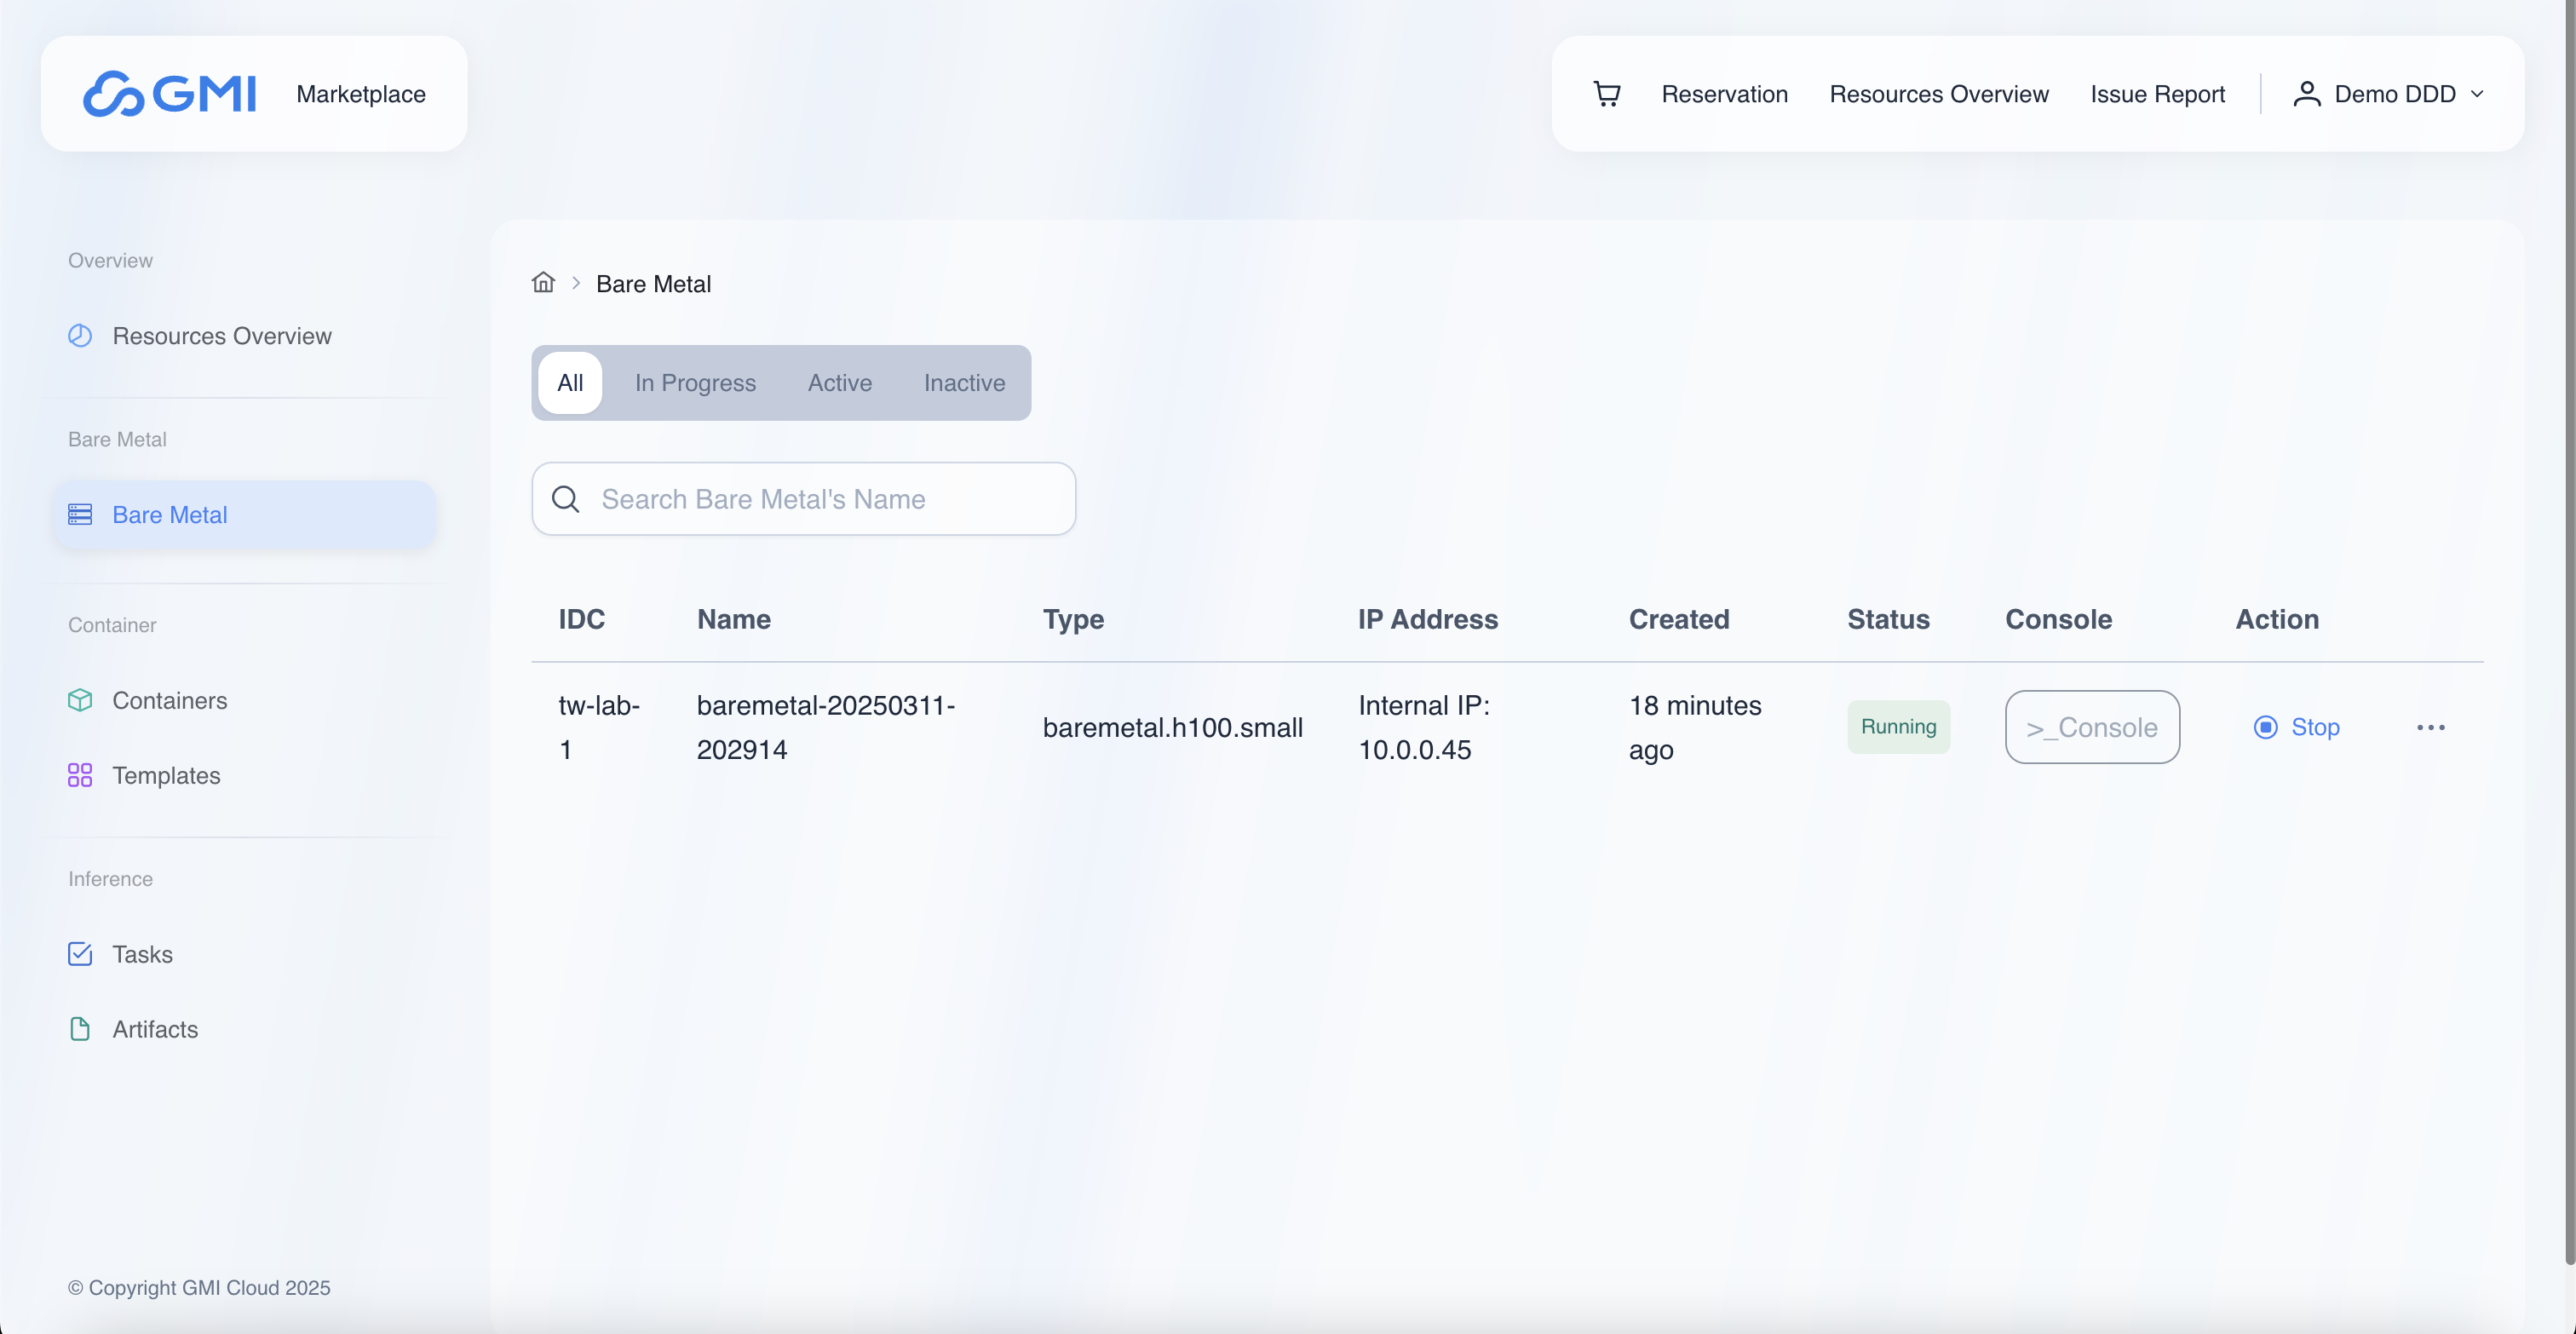This screenshot has height=1334, width=2576.
Task: Click the Overview section heading
Action: pyautogui.click(x=110, y=260)
